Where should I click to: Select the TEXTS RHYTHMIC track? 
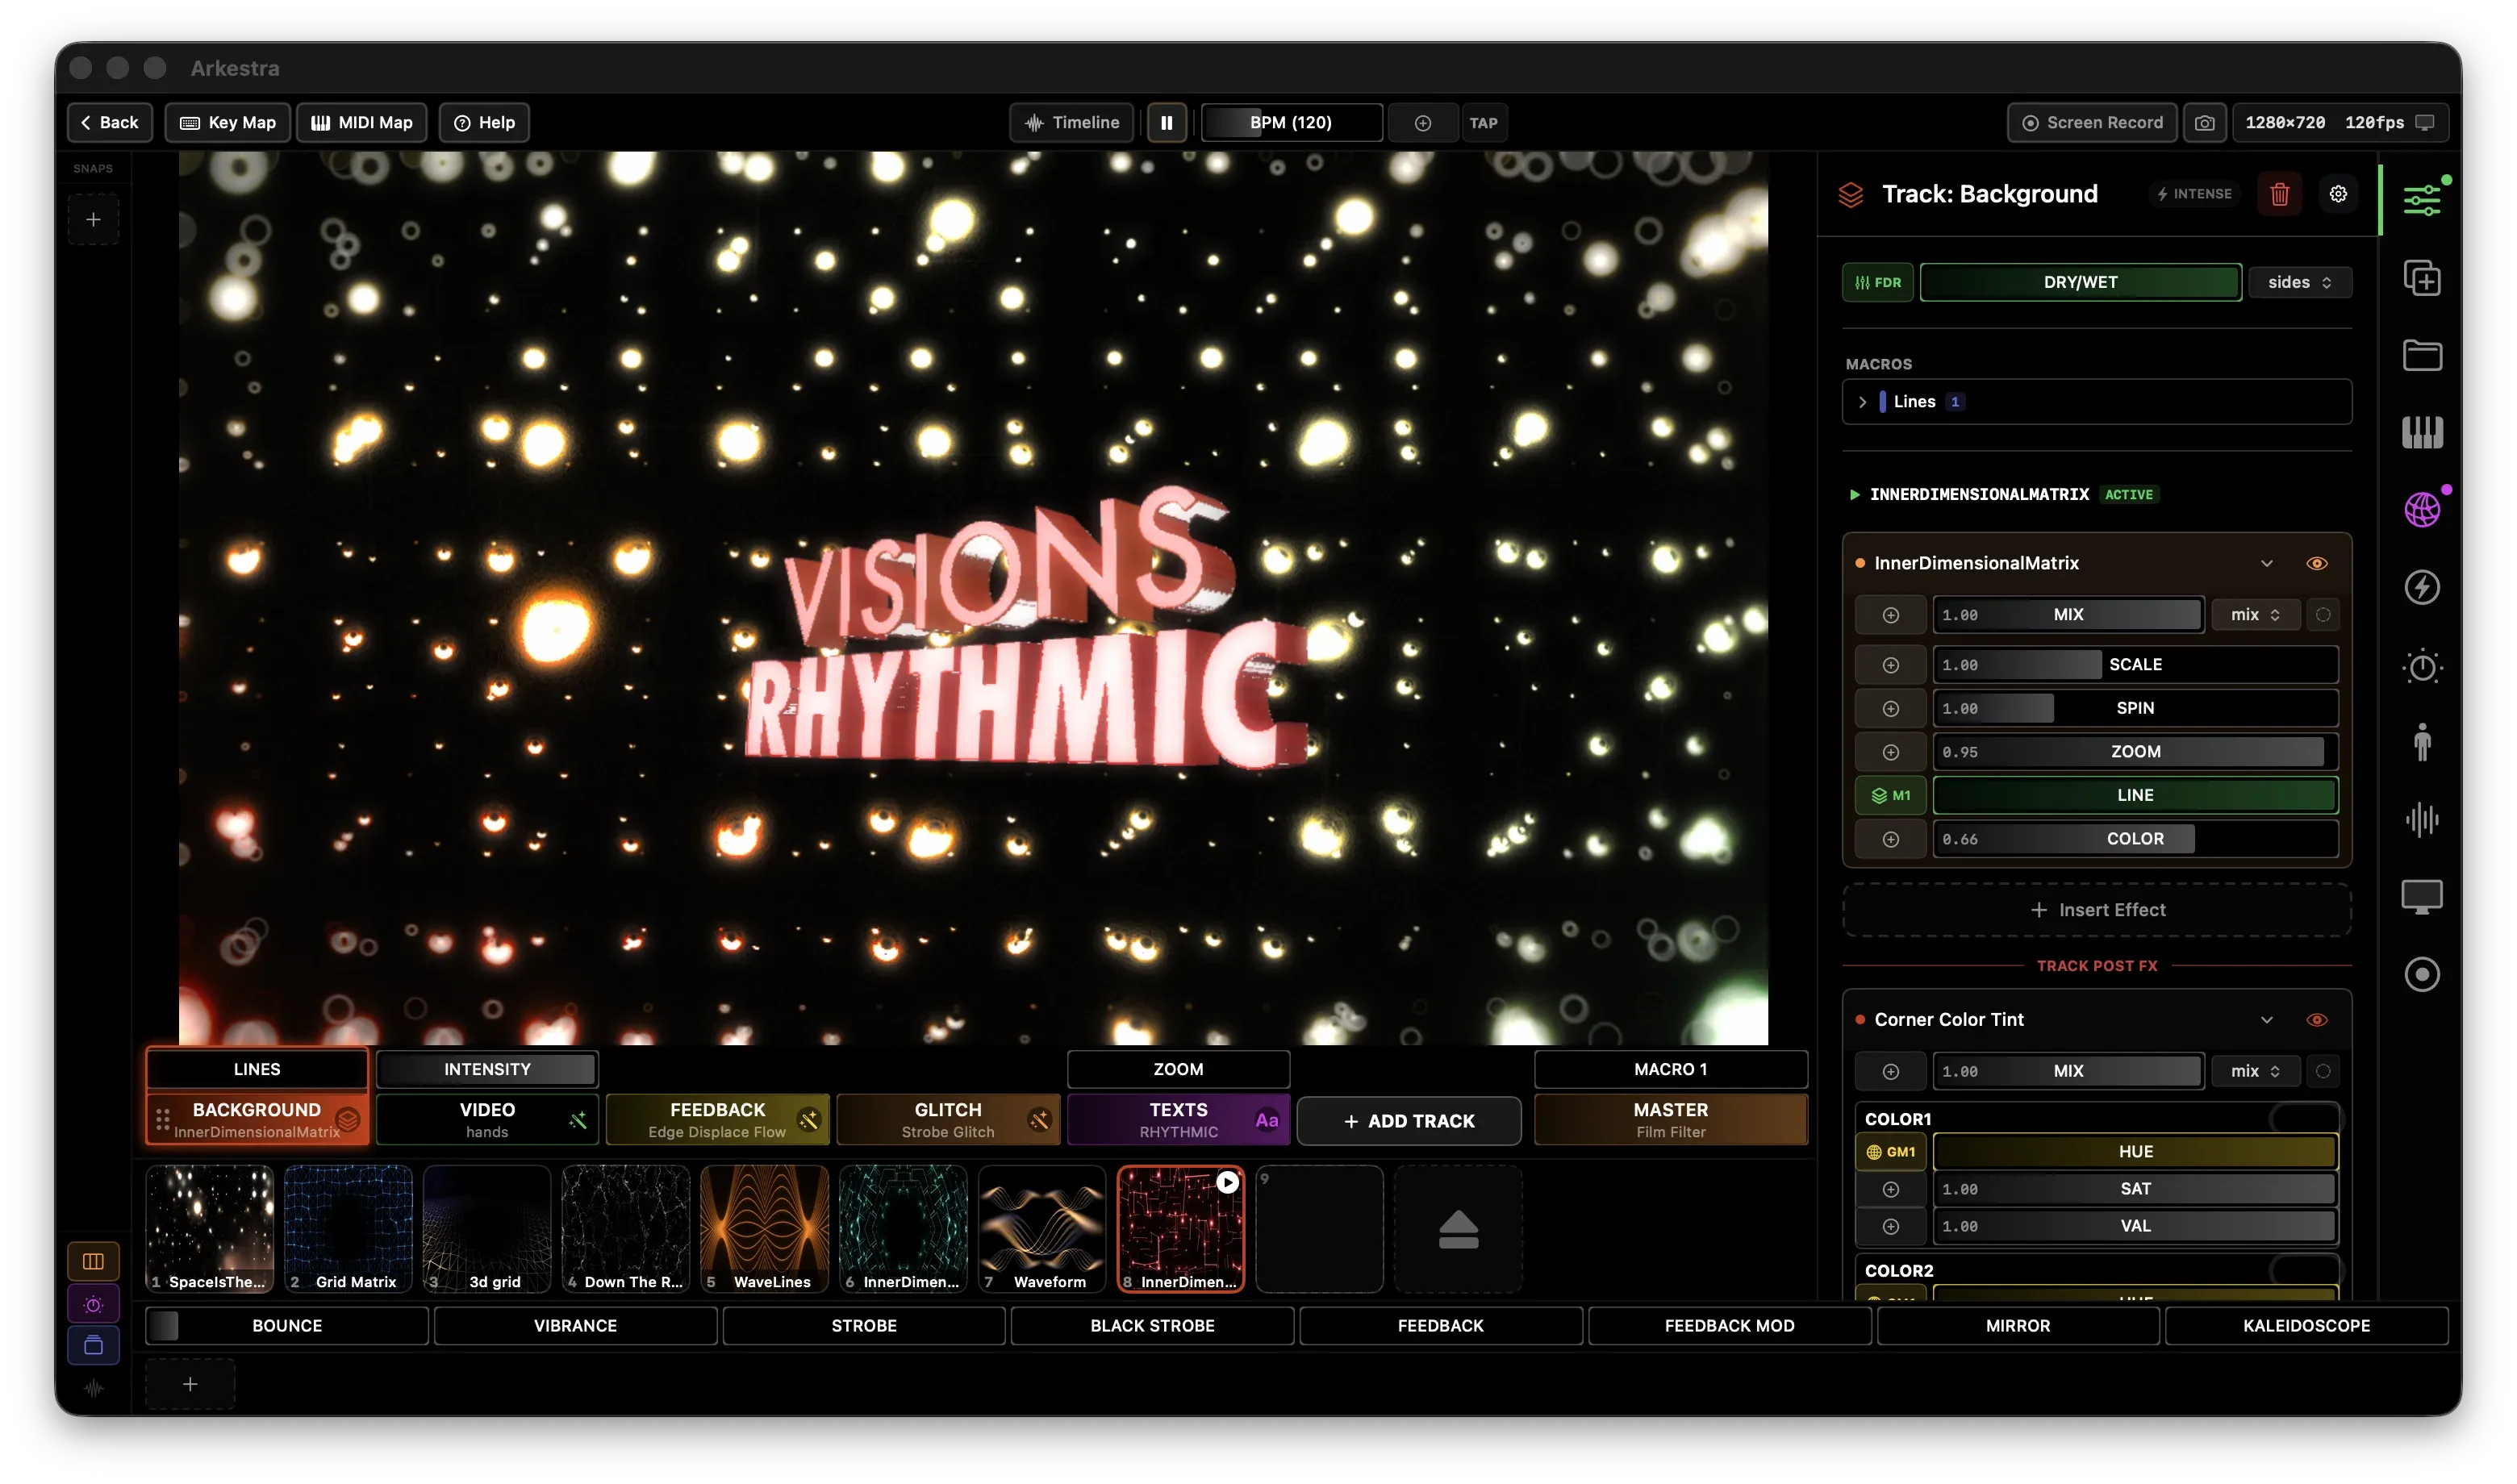[1178, 1120]
